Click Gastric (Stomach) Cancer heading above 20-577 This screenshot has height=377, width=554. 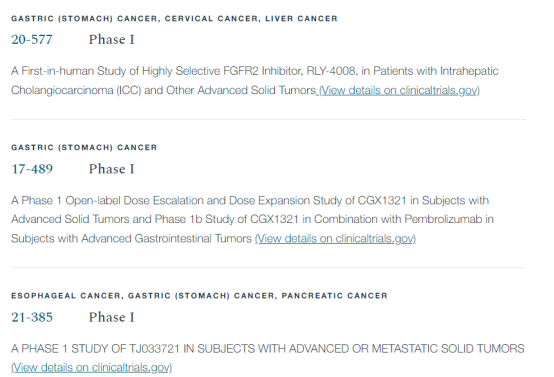(84, 18)
